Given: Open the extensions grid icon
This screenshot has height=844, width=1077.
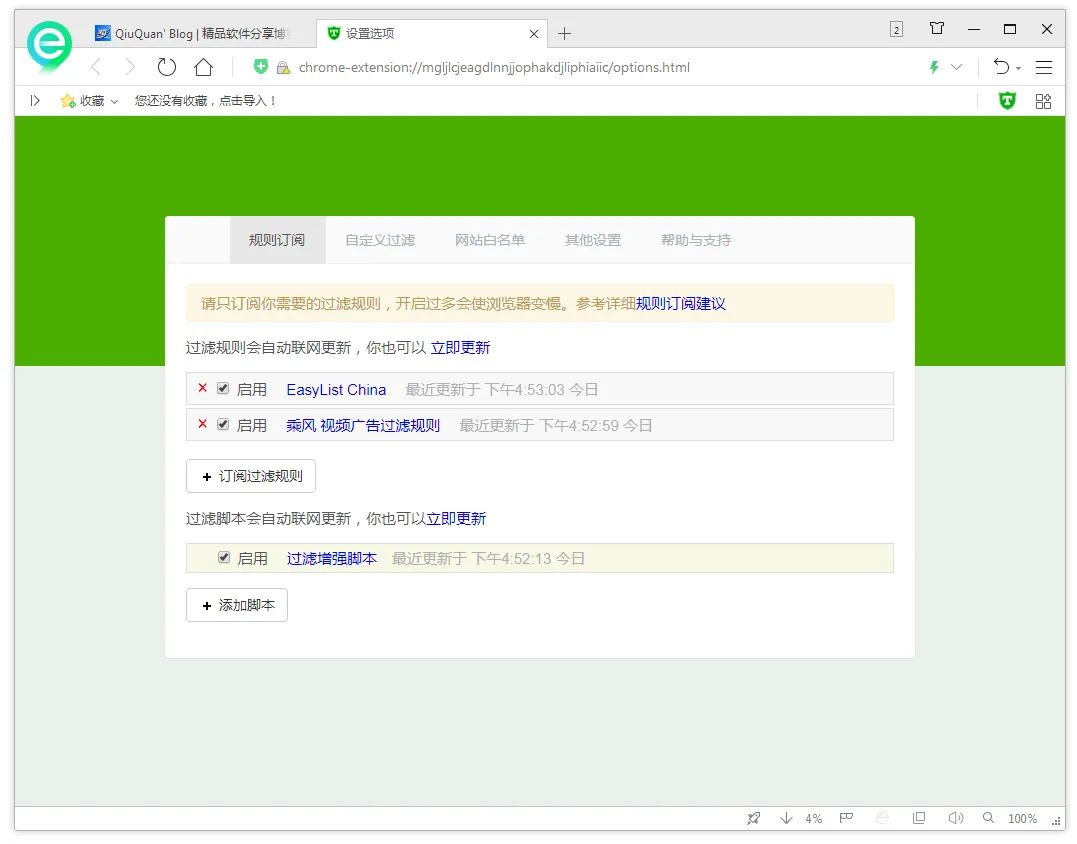Looking at the screenshot, I should click(x=1042, y=100).
